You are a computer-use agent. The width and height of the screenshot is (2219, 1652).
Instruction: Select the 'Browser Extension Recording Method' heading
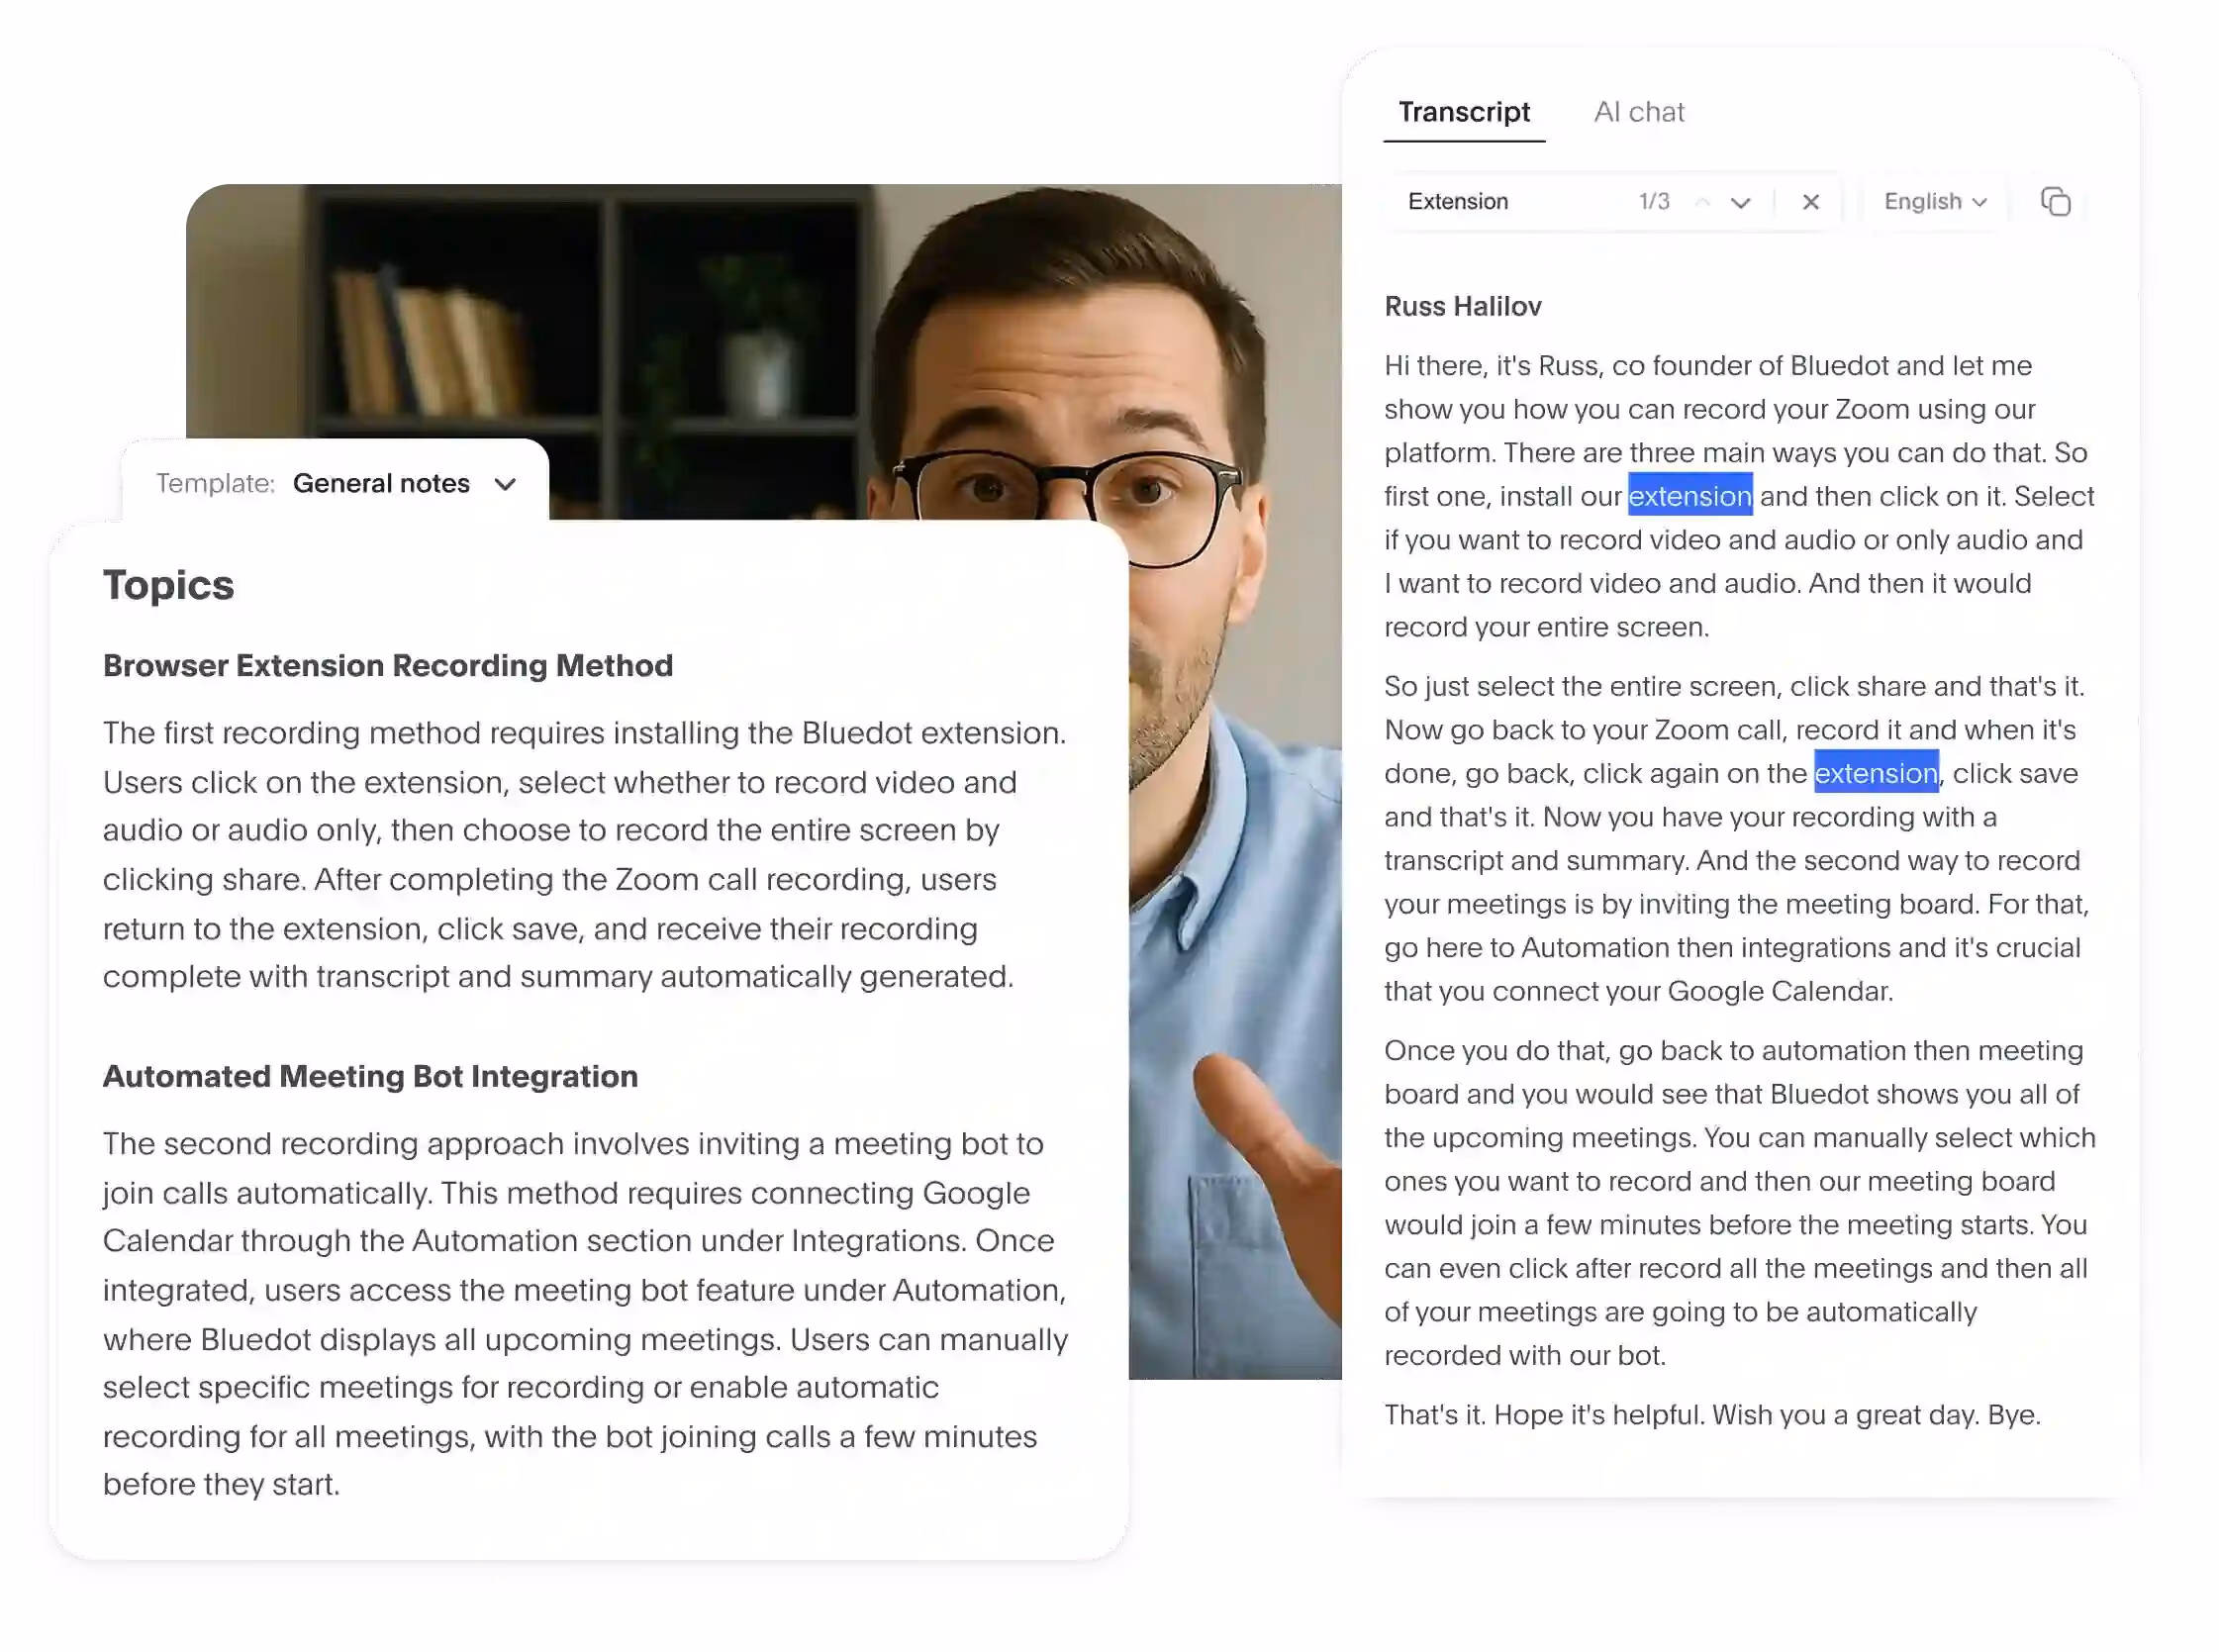coord(388,665)
